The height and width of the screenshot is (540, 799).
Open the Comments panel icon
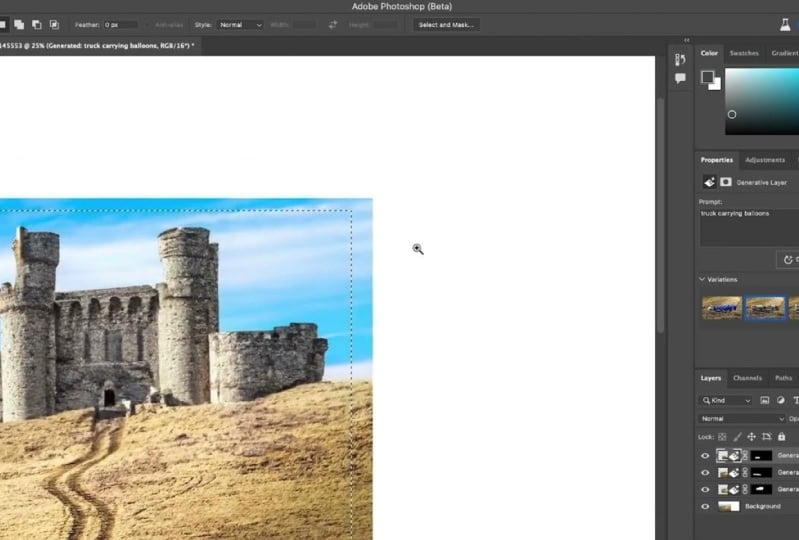(680, 78)
